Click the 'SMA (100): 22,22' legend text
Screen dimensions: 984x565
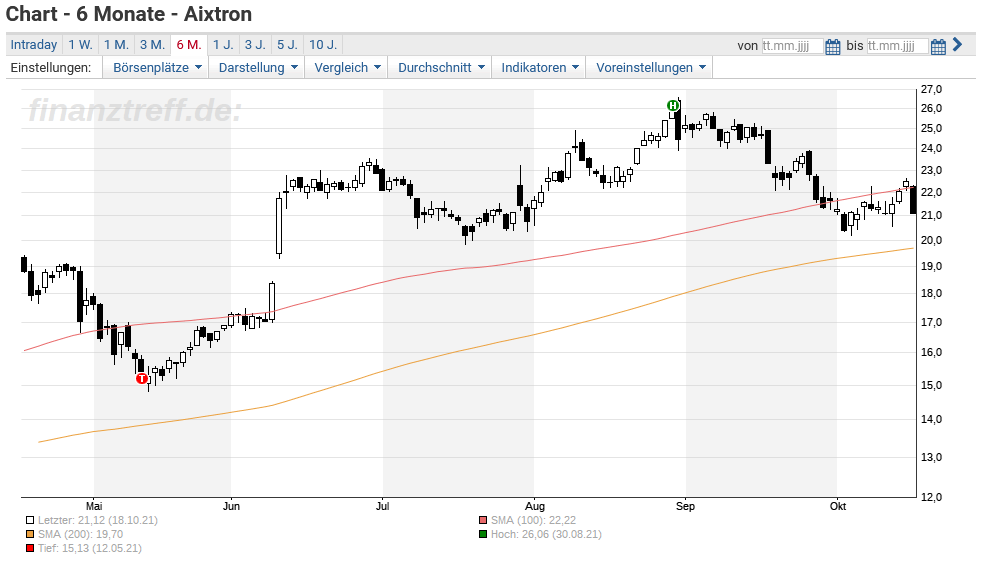[533, 520]
